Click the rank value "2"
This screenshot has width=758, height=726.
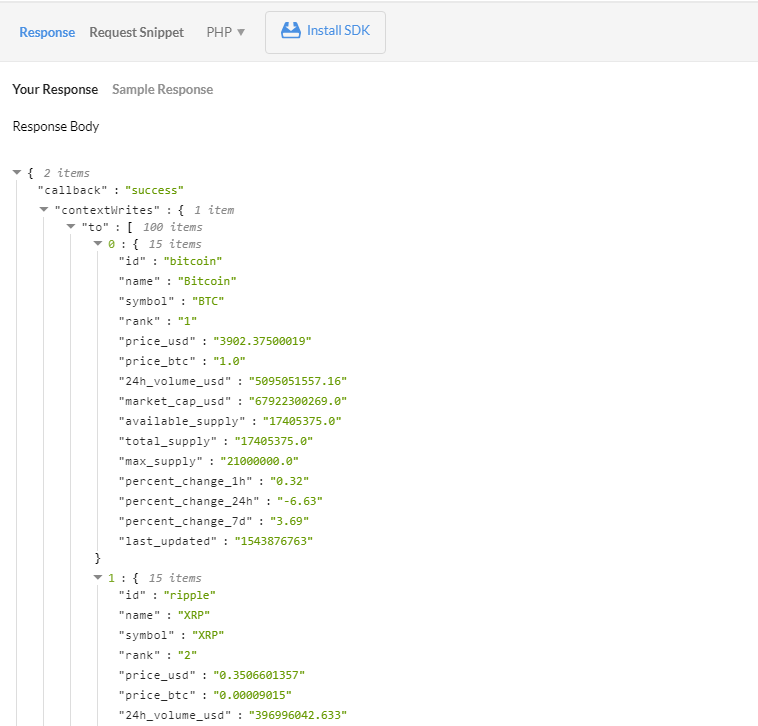[187, 655]
